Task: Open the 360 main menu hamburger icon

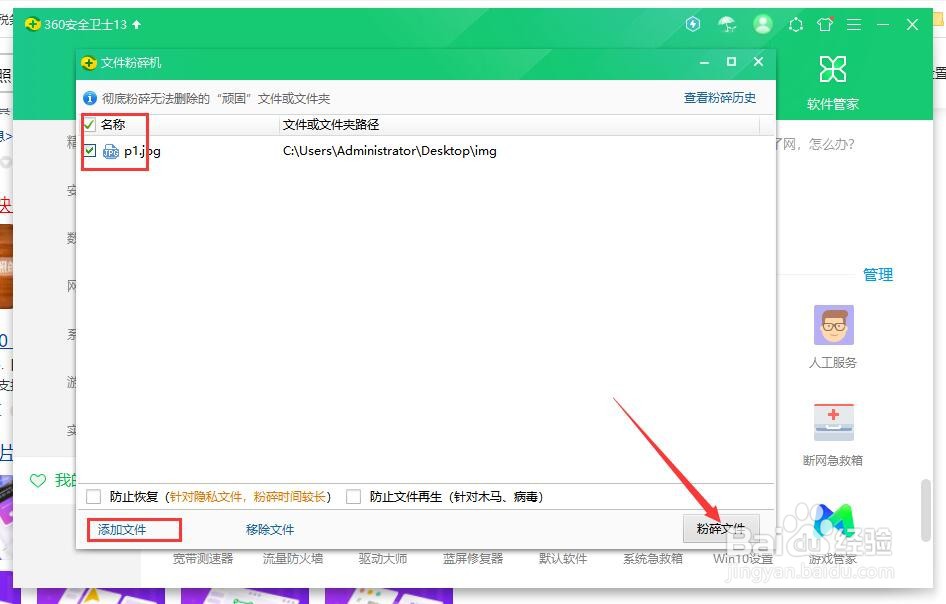Action: pyautogui.click(x=854, y=24)
